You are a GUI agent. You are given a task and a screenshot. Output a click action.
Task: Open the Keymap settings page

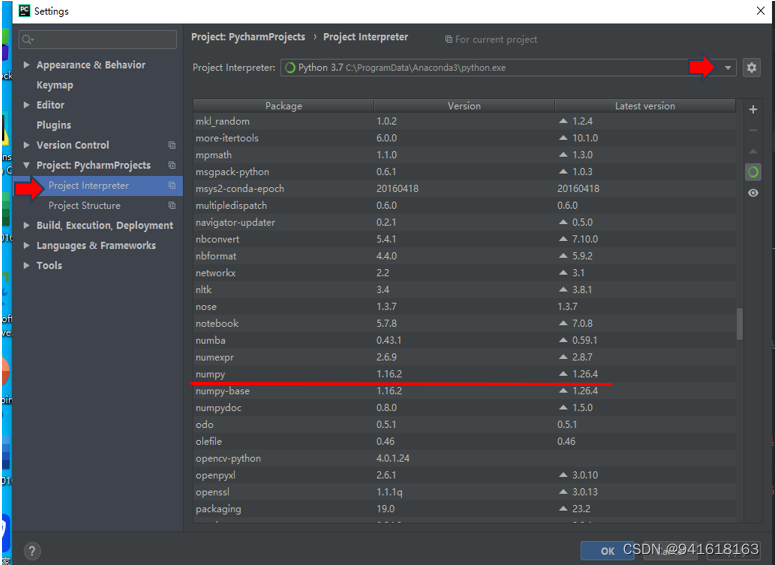pyautogui.click(x=55, y=85)
